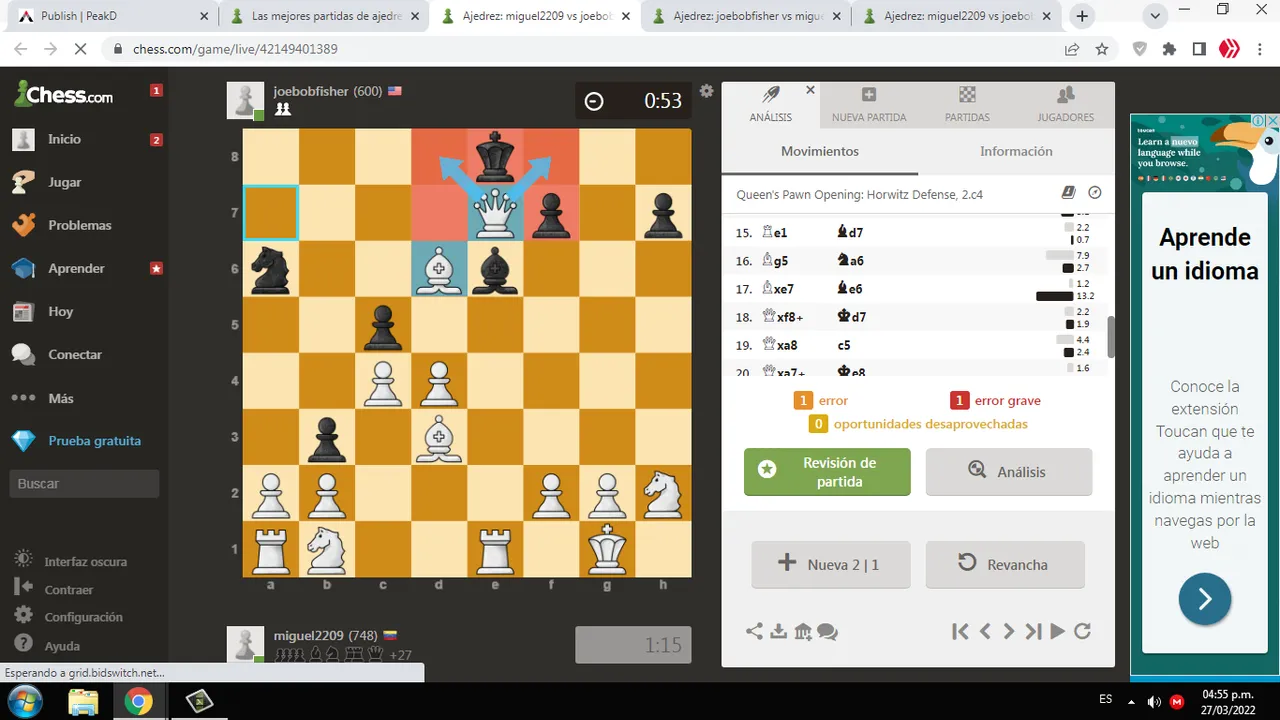Viewport: 1280px width, 720px height.
Task: Open Configuración settings
Action: coord(83,617)
